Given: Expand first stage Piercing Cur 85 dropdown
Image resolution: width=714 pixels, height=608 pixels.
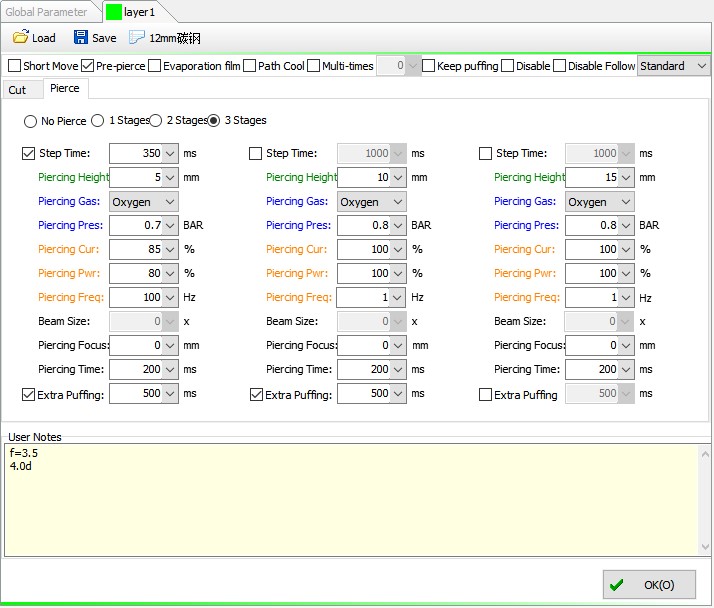Looking at the screenshot, I should tap(170, 250).
